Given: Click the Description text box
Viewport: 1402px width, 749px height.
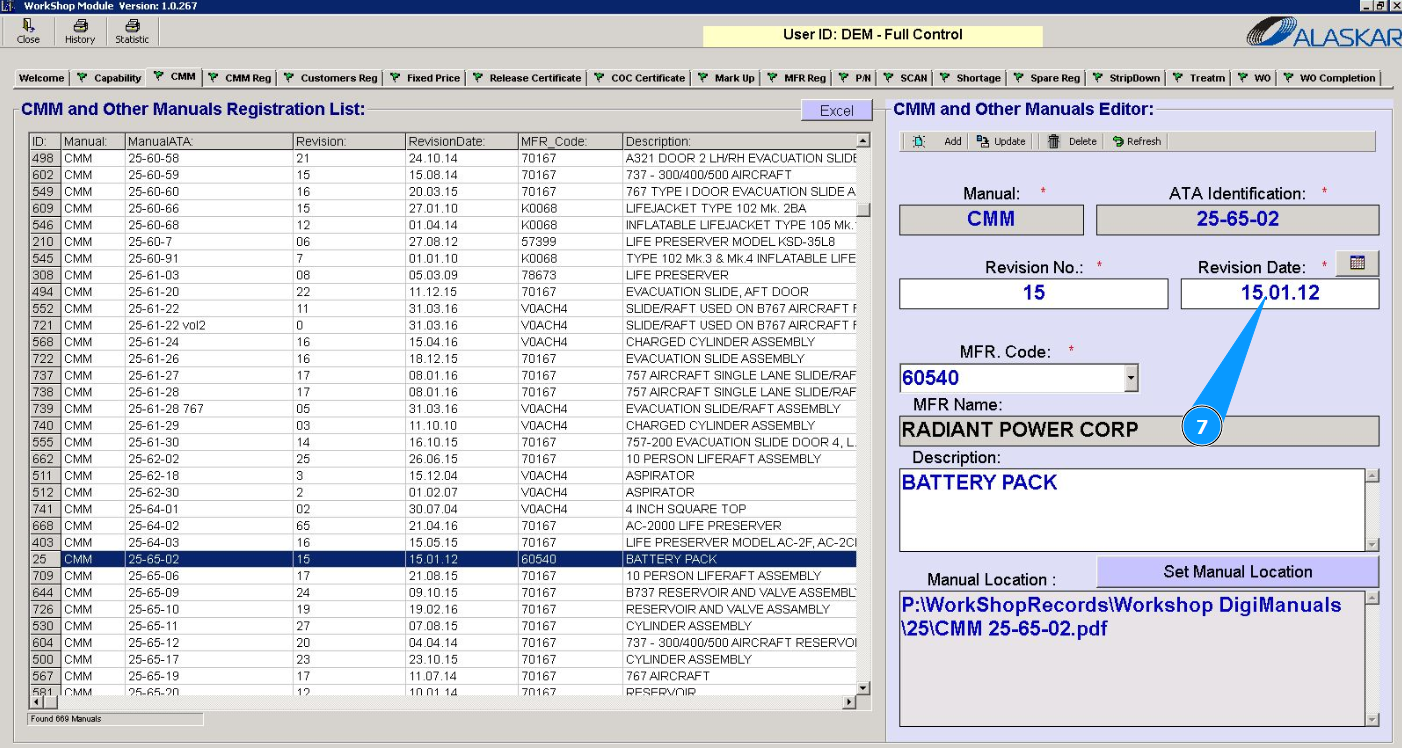Looking at the screenshot, I should pos(1131,510).
